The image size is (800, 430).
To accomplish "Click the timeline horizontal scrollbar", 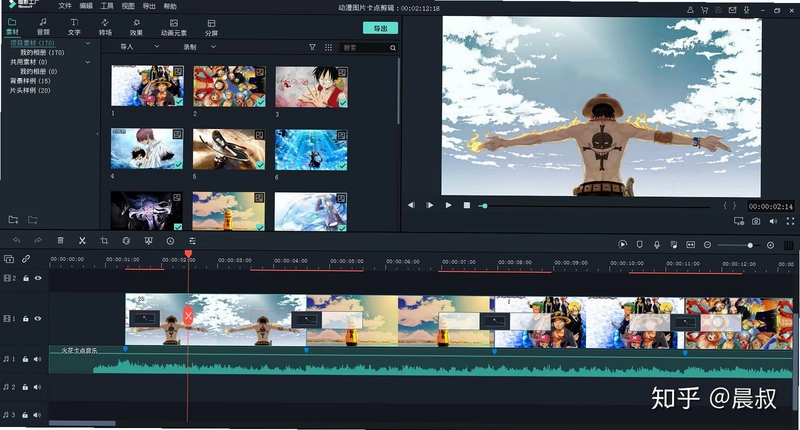I will tap(82, 423).
